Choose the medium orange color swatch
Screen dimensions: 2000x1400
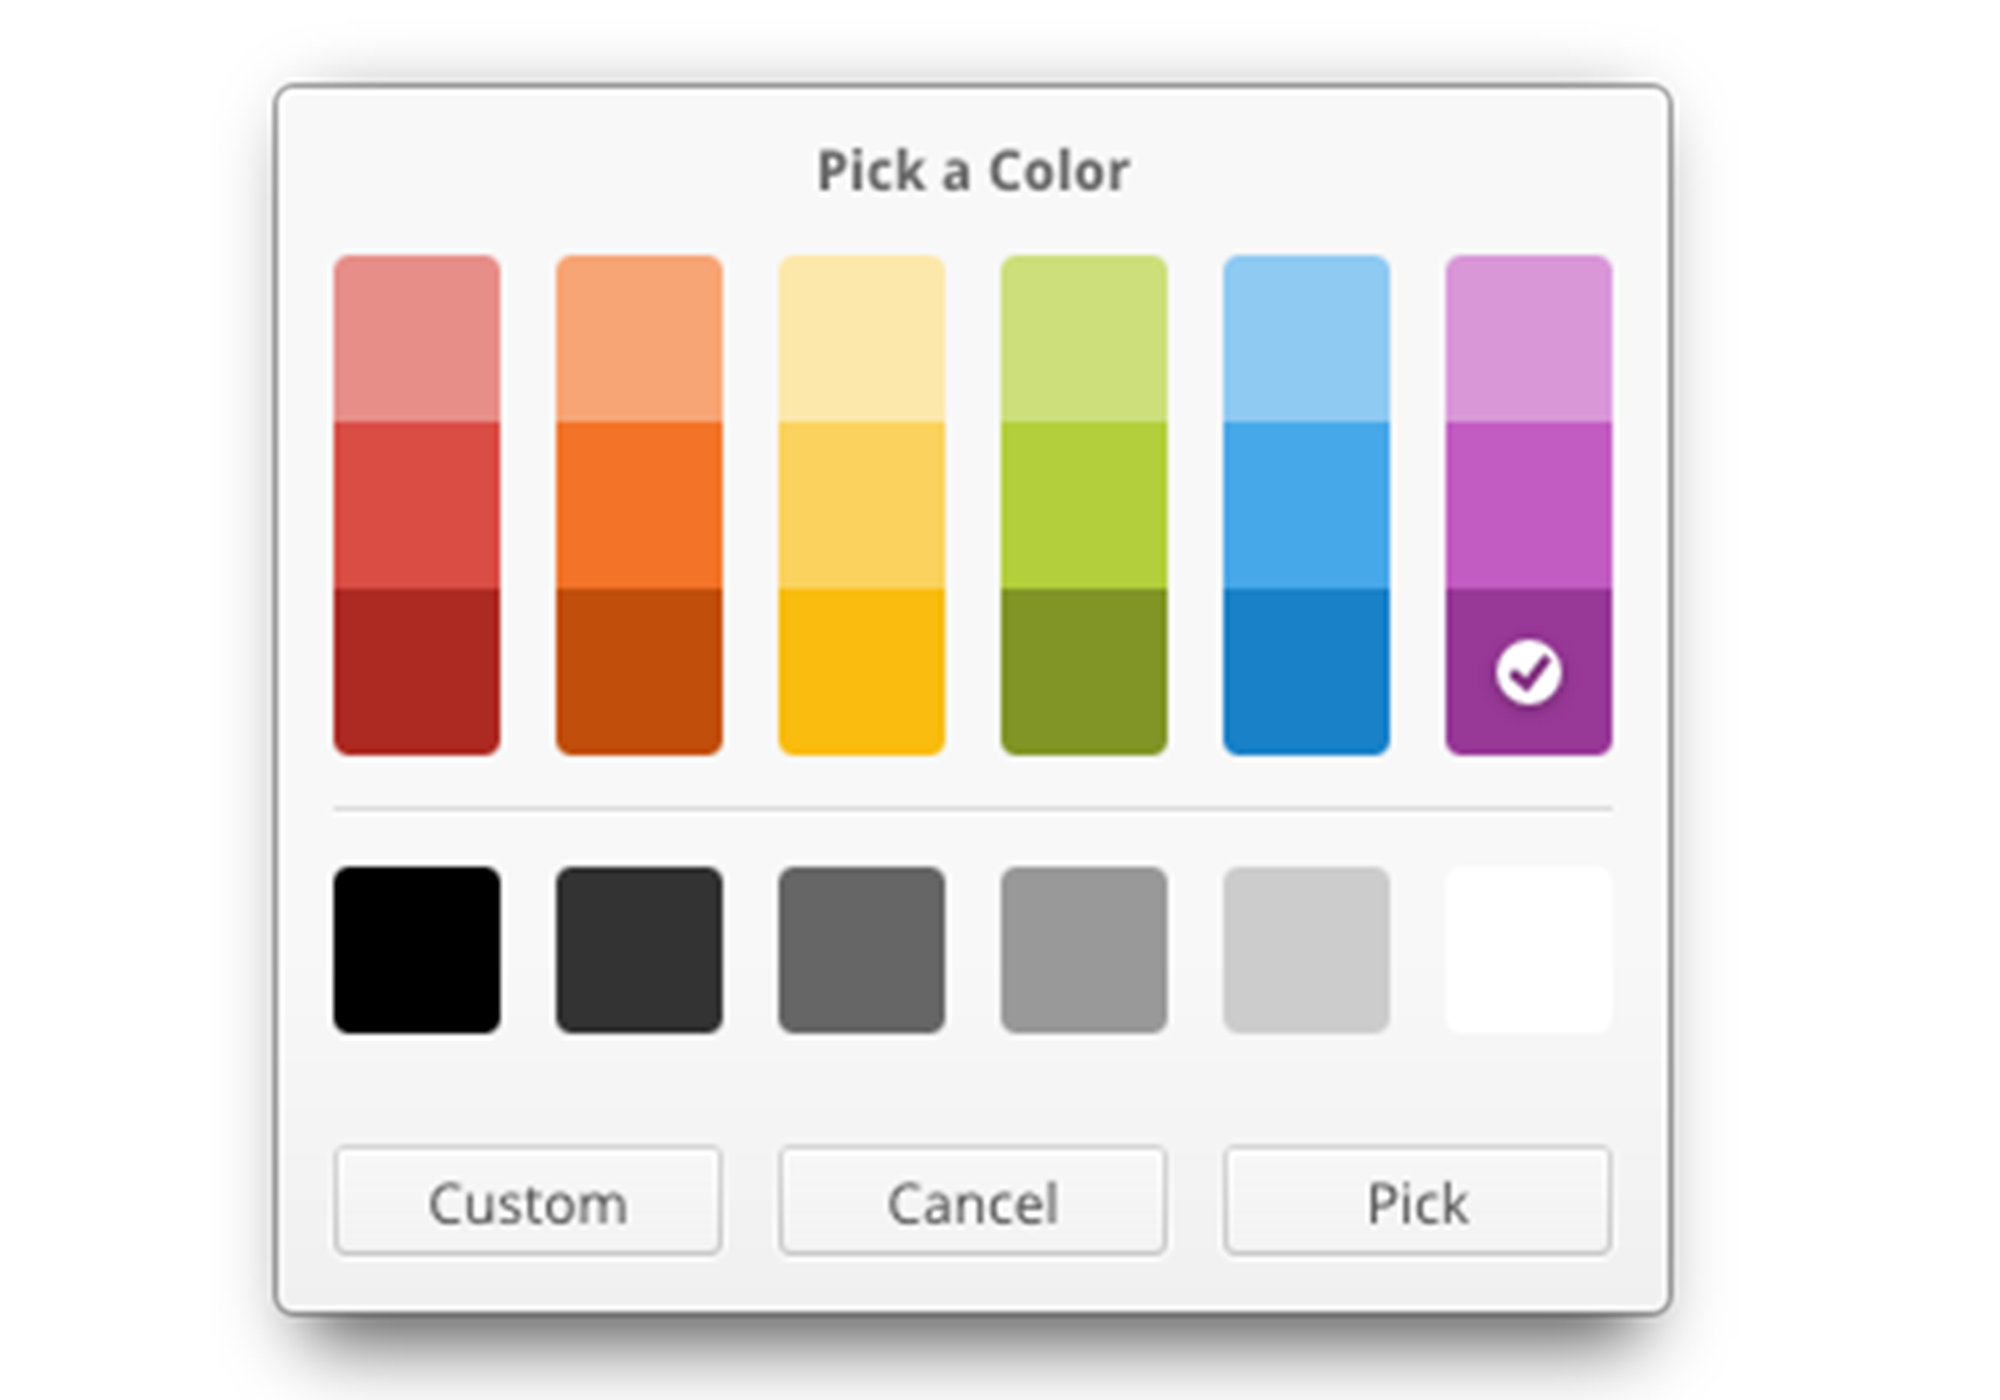pyautogui.click(x=639, y=505)
